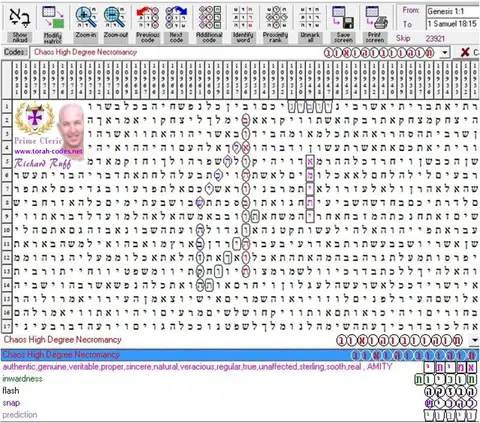Click matrix row number 1 header
This screenshot has width=480, height=423.
tap(7, 107)
